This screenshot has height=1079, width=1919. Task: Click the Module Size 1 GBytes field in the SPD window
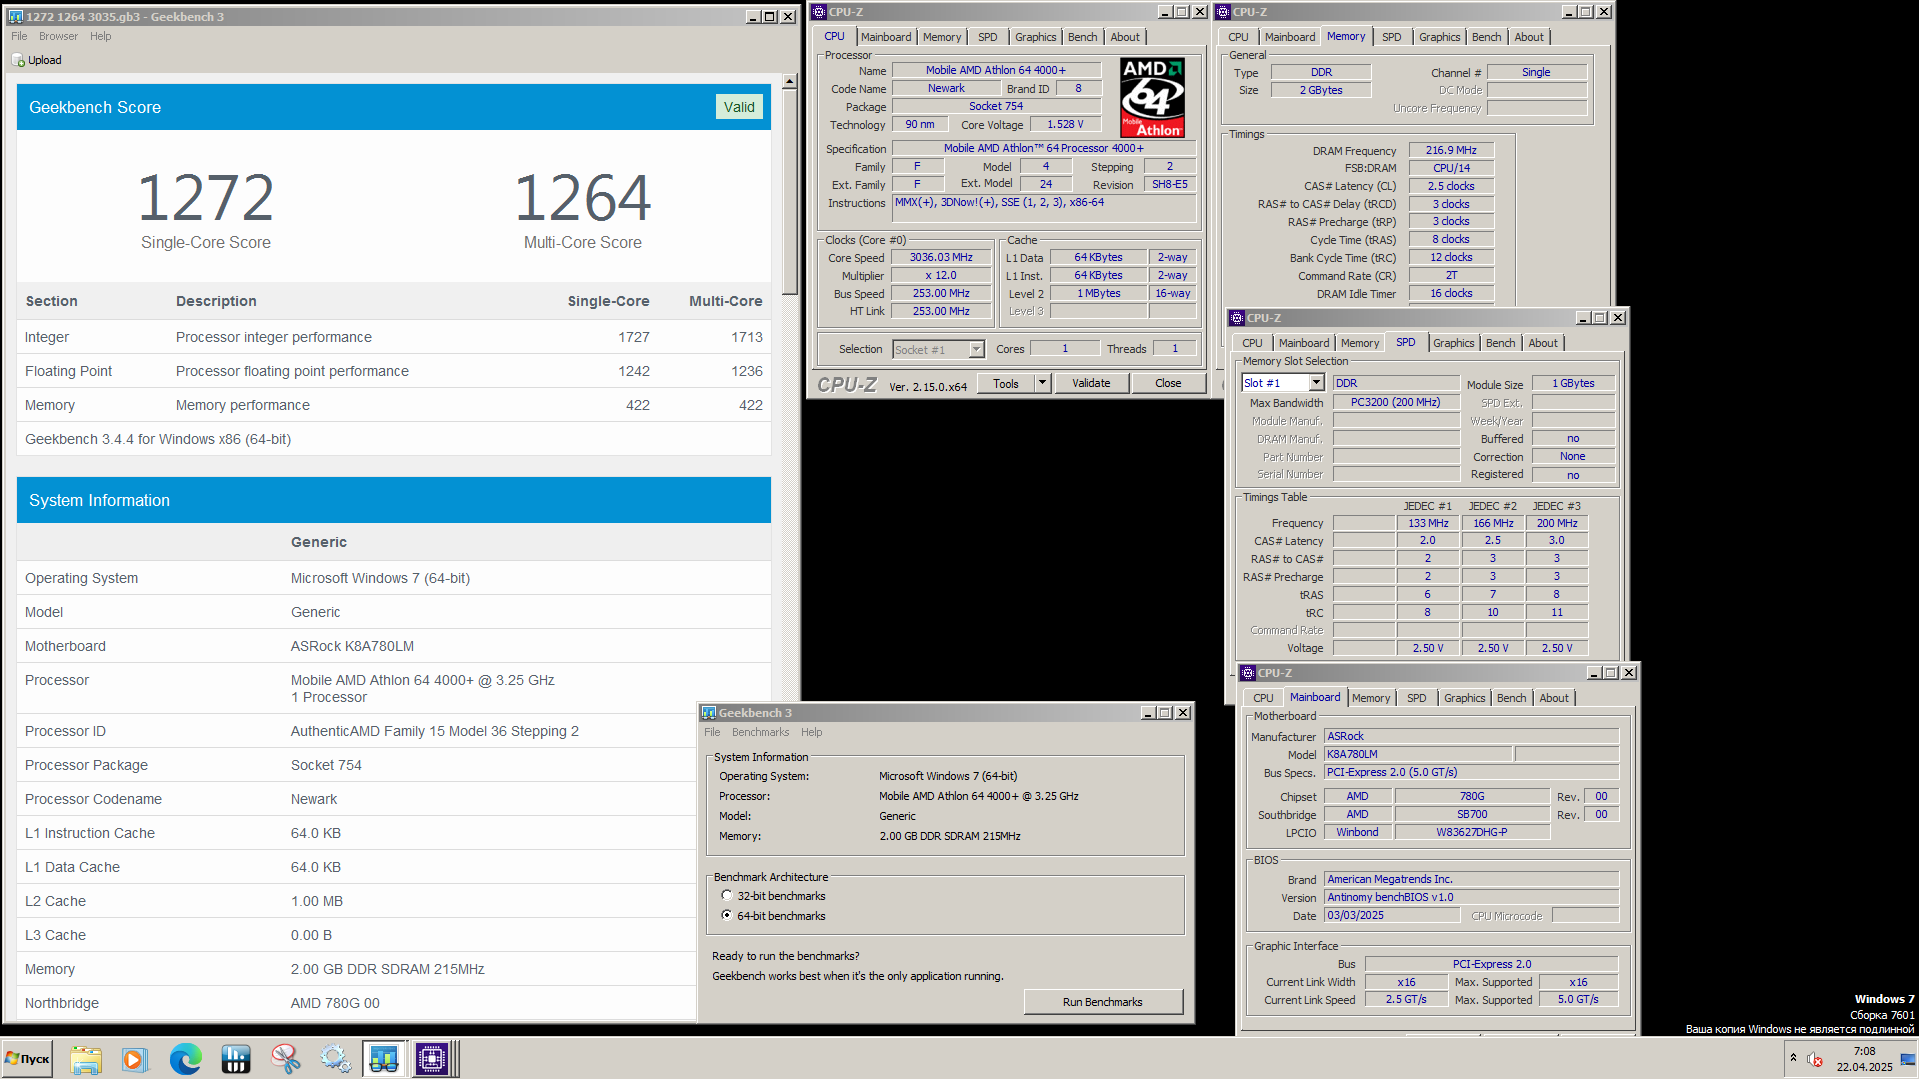coord(1573,384)
